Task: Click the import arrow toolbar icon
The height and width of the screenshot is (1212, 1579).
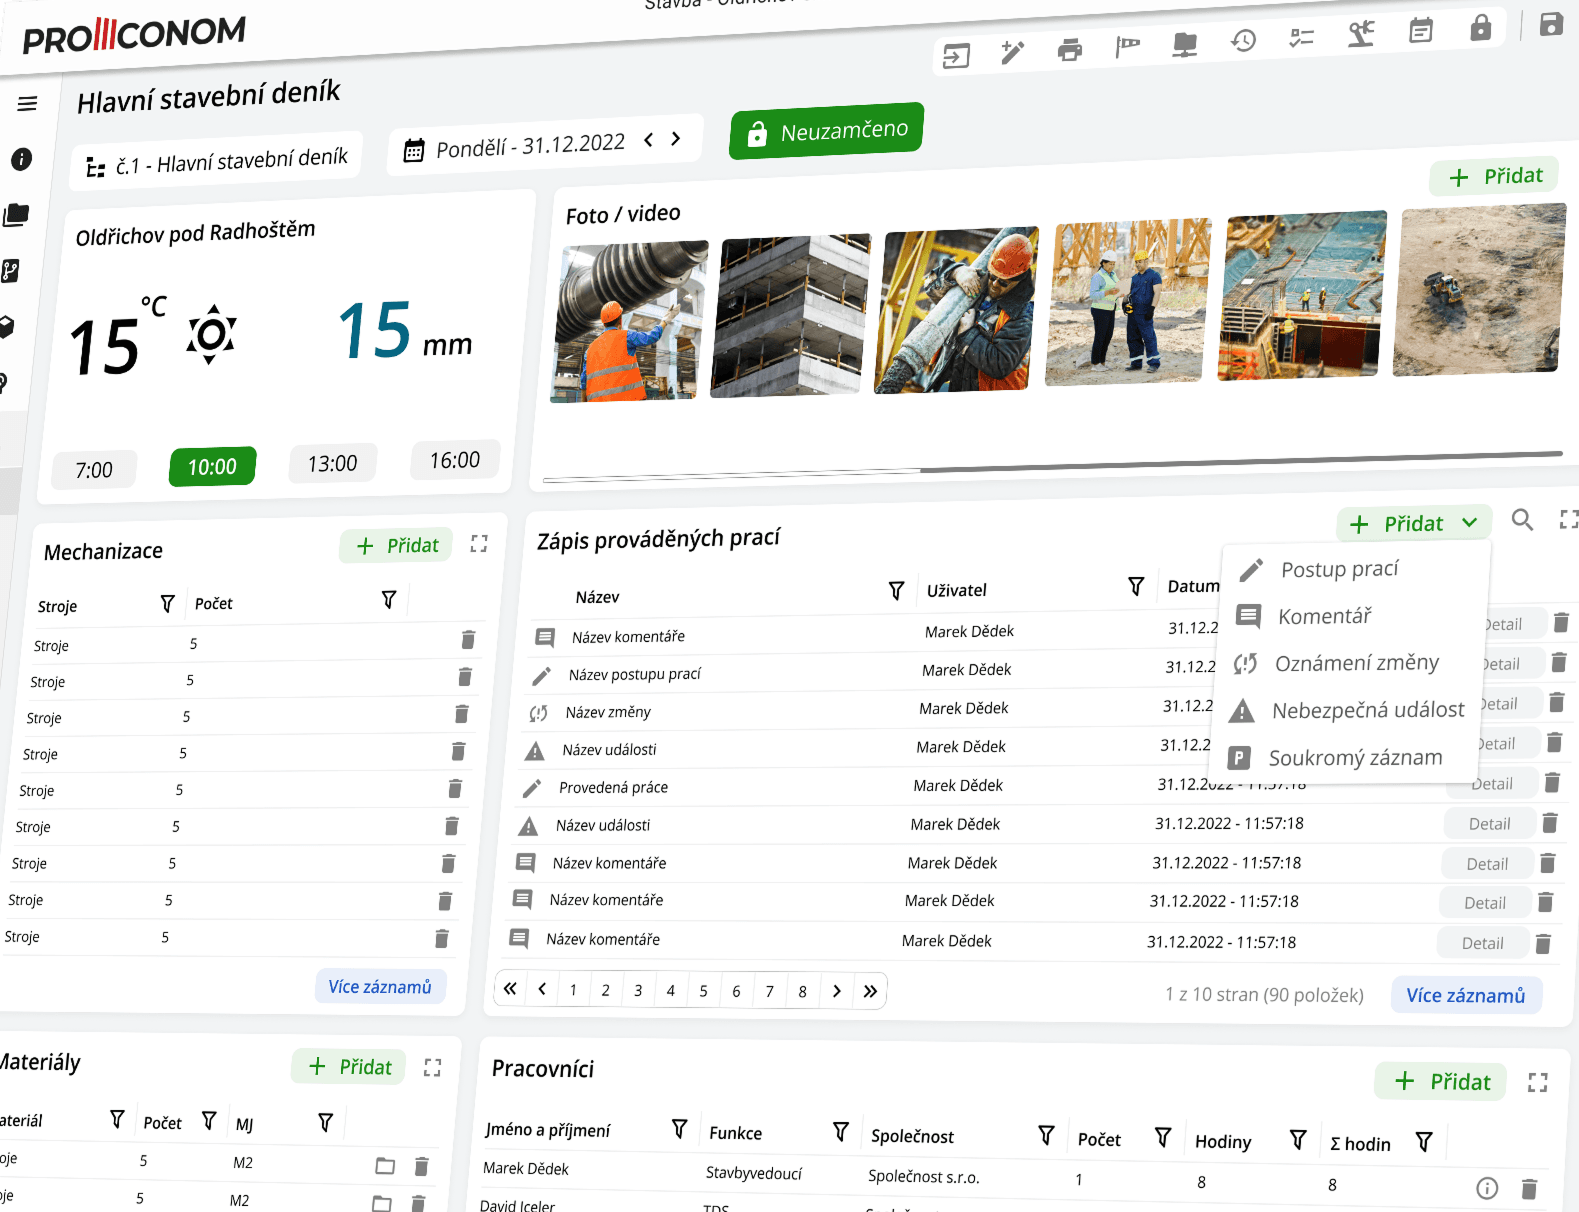Action: (x=956, y=56)
